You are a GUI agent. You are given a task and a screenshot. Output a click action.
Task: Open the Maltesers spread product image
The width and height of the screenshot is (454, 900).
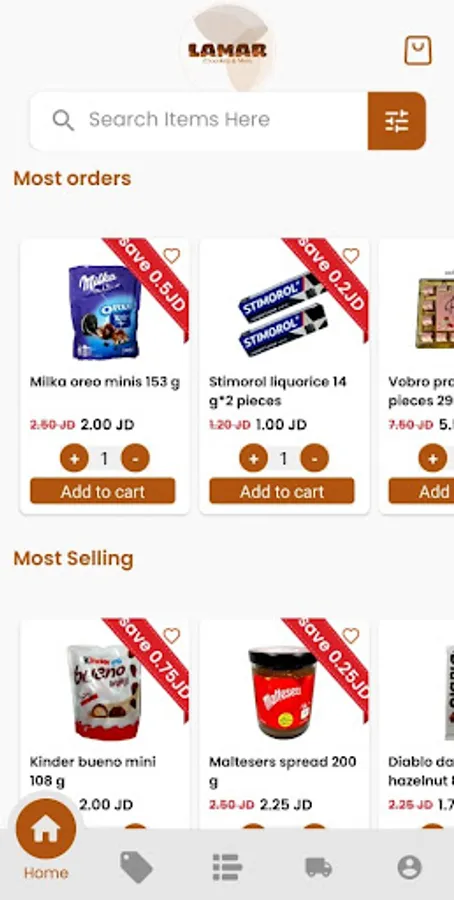pyautogui.click(x=282, y=692)
